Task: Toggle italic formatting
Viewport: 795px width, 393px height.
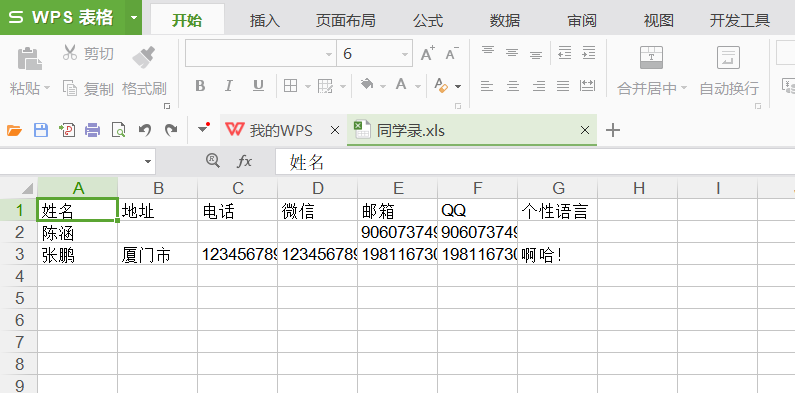Action: pos(229,86)
